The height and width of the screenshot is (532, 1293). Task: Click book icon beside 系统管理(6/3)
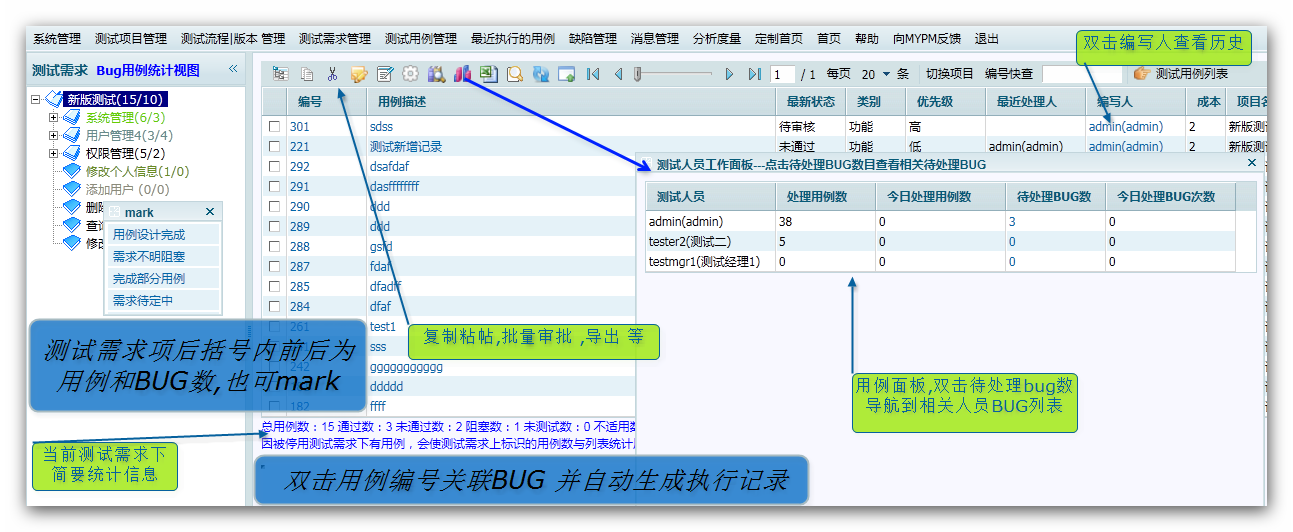72,118
